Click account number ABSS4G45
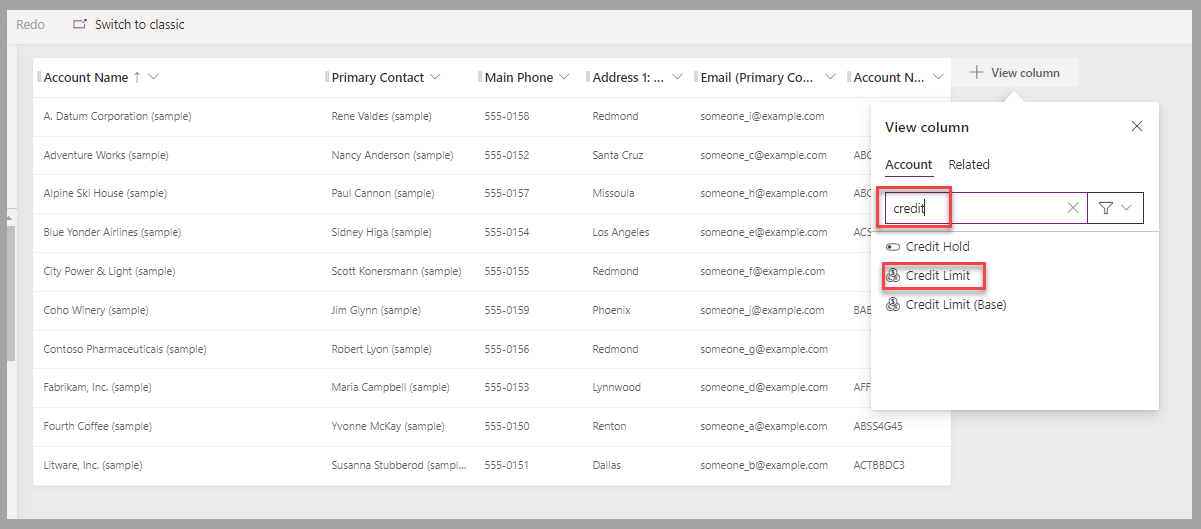Image resolution: width=1201 pixels, height=529 pixels. (x=878, y=426)
